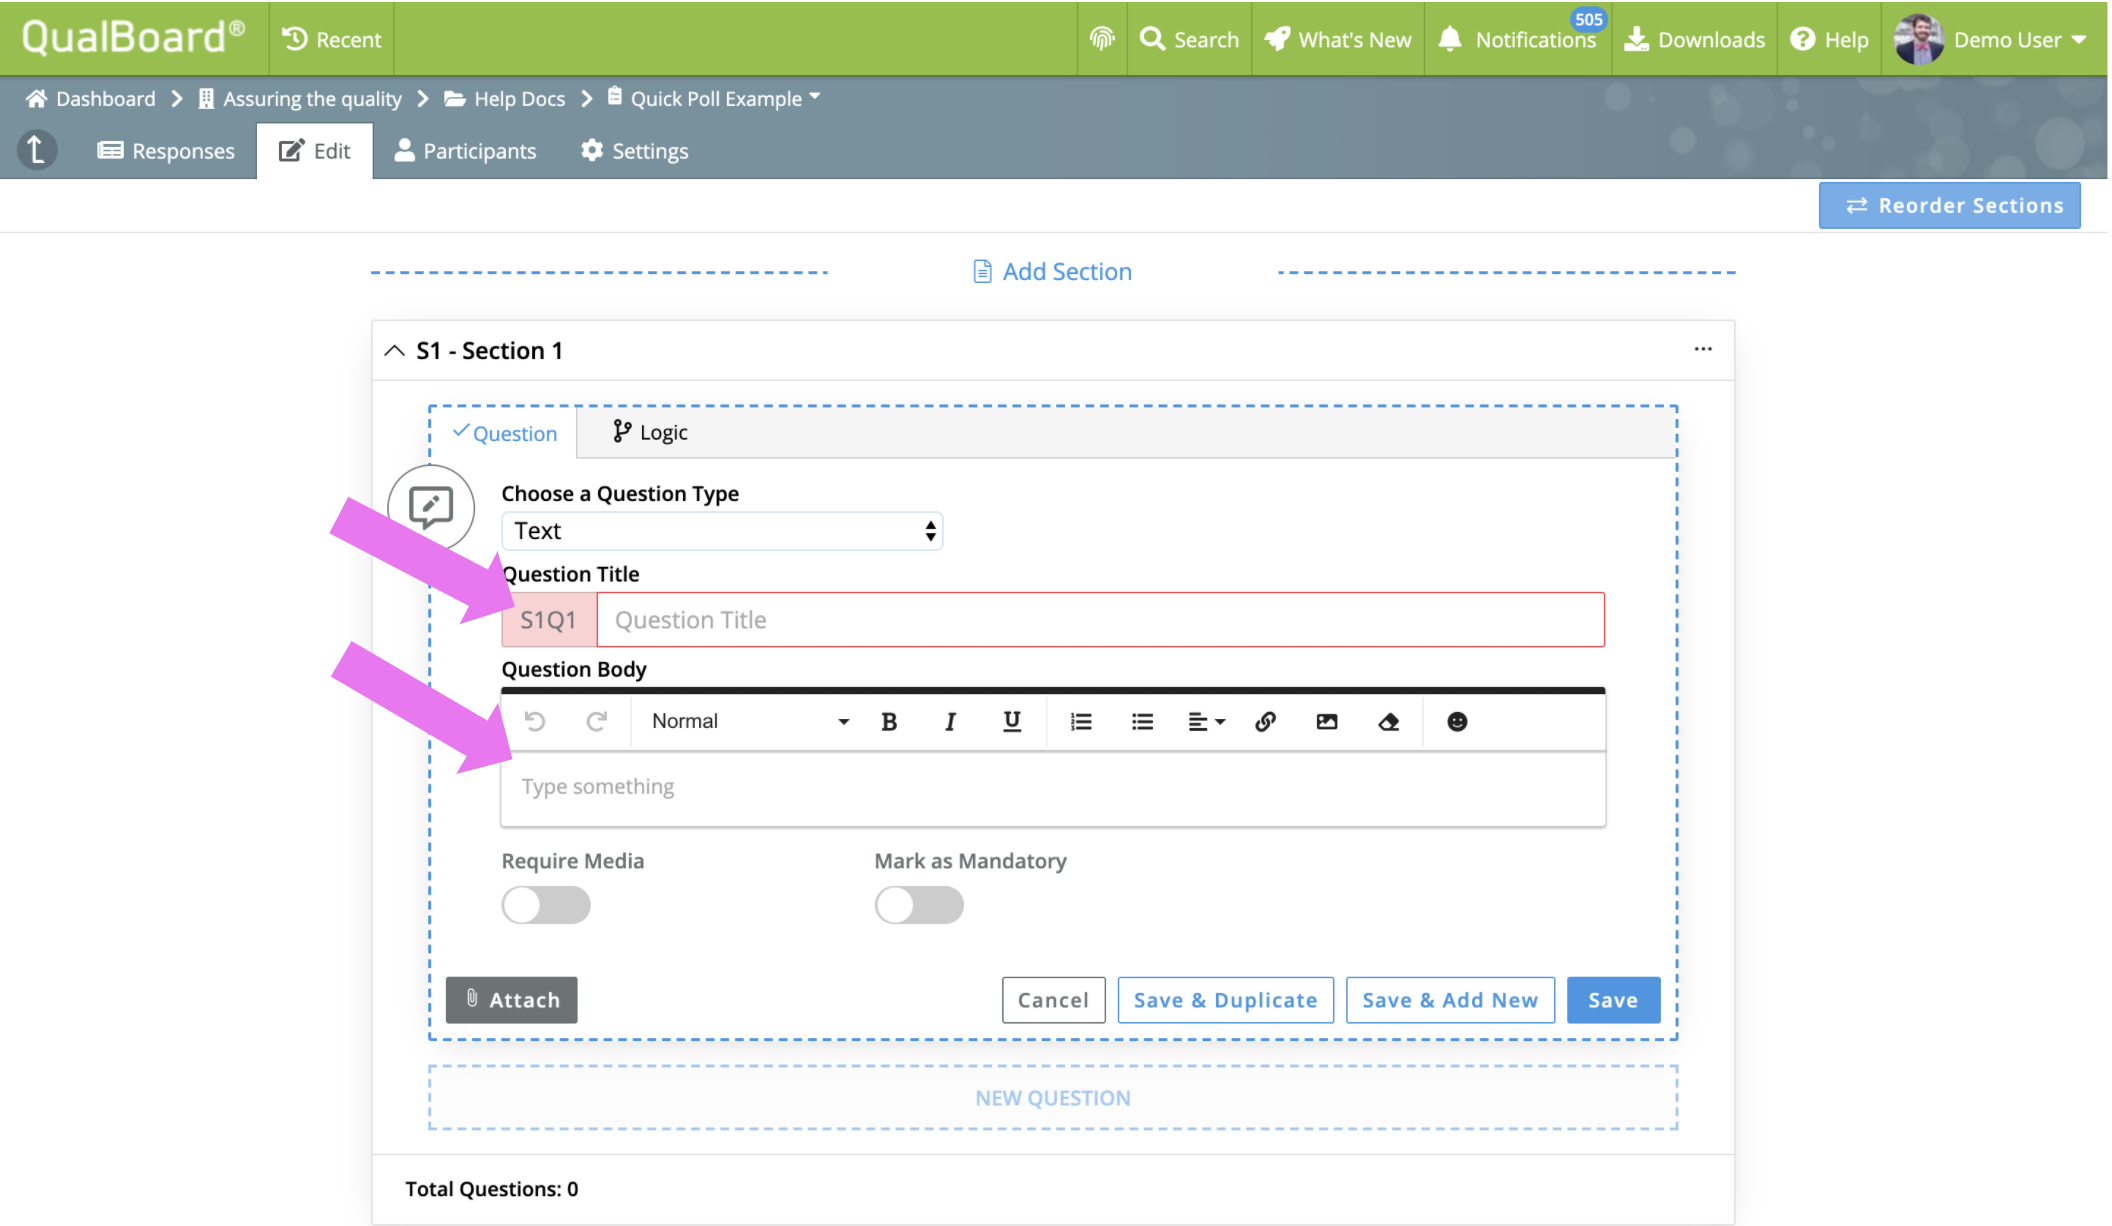Click the Italic formatting icon
Viewport: 2112px width, 1226px height.
(x=950, y=722)
